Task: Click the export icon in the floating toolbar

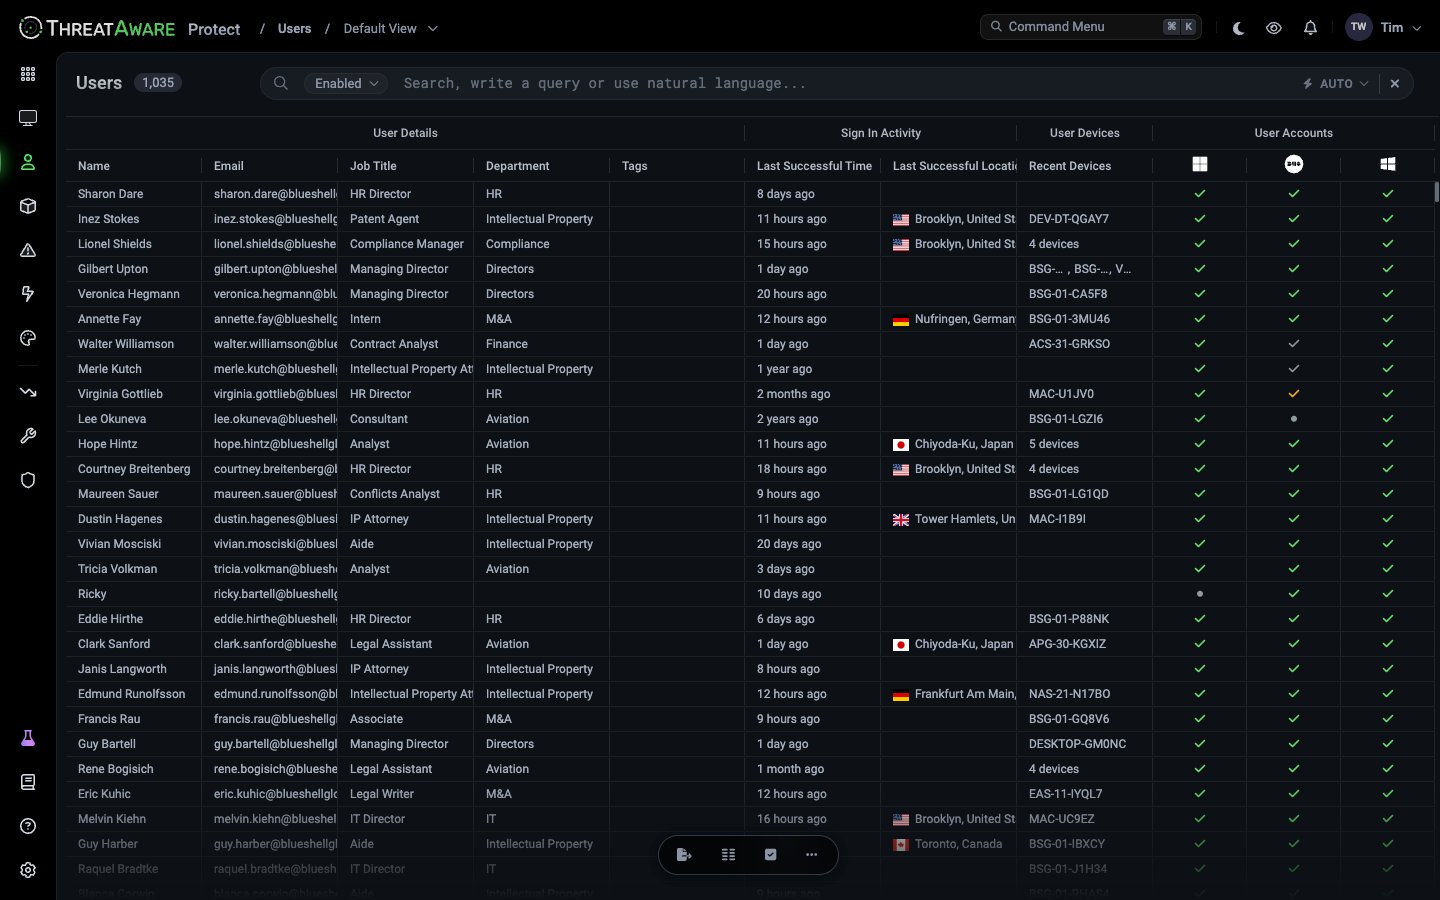Action: (684, 854)
